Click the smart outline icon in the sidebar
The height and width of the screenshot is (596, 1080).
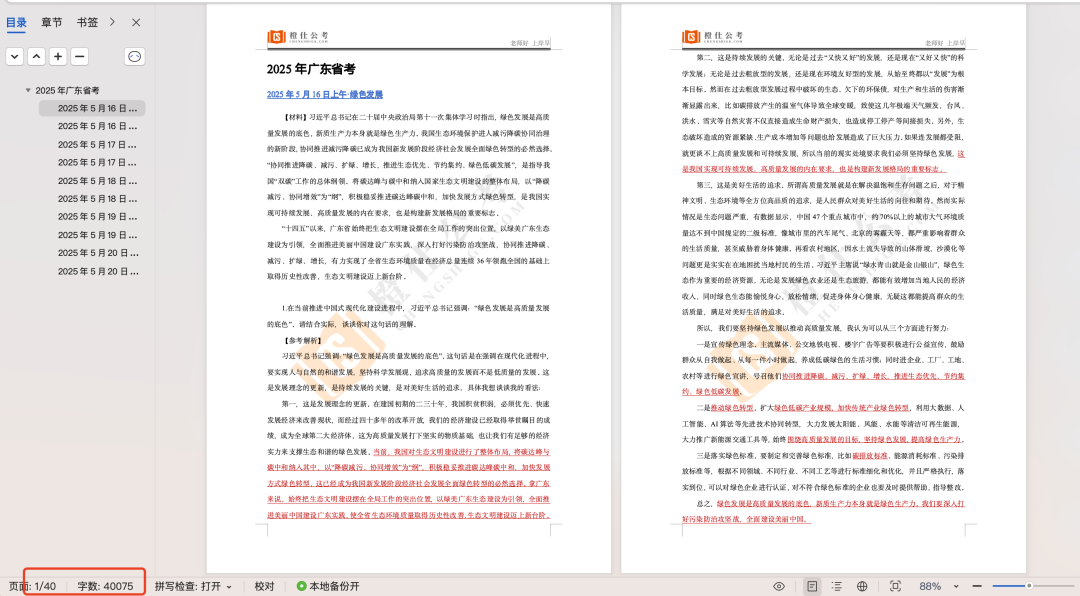(x=134, y=57)
